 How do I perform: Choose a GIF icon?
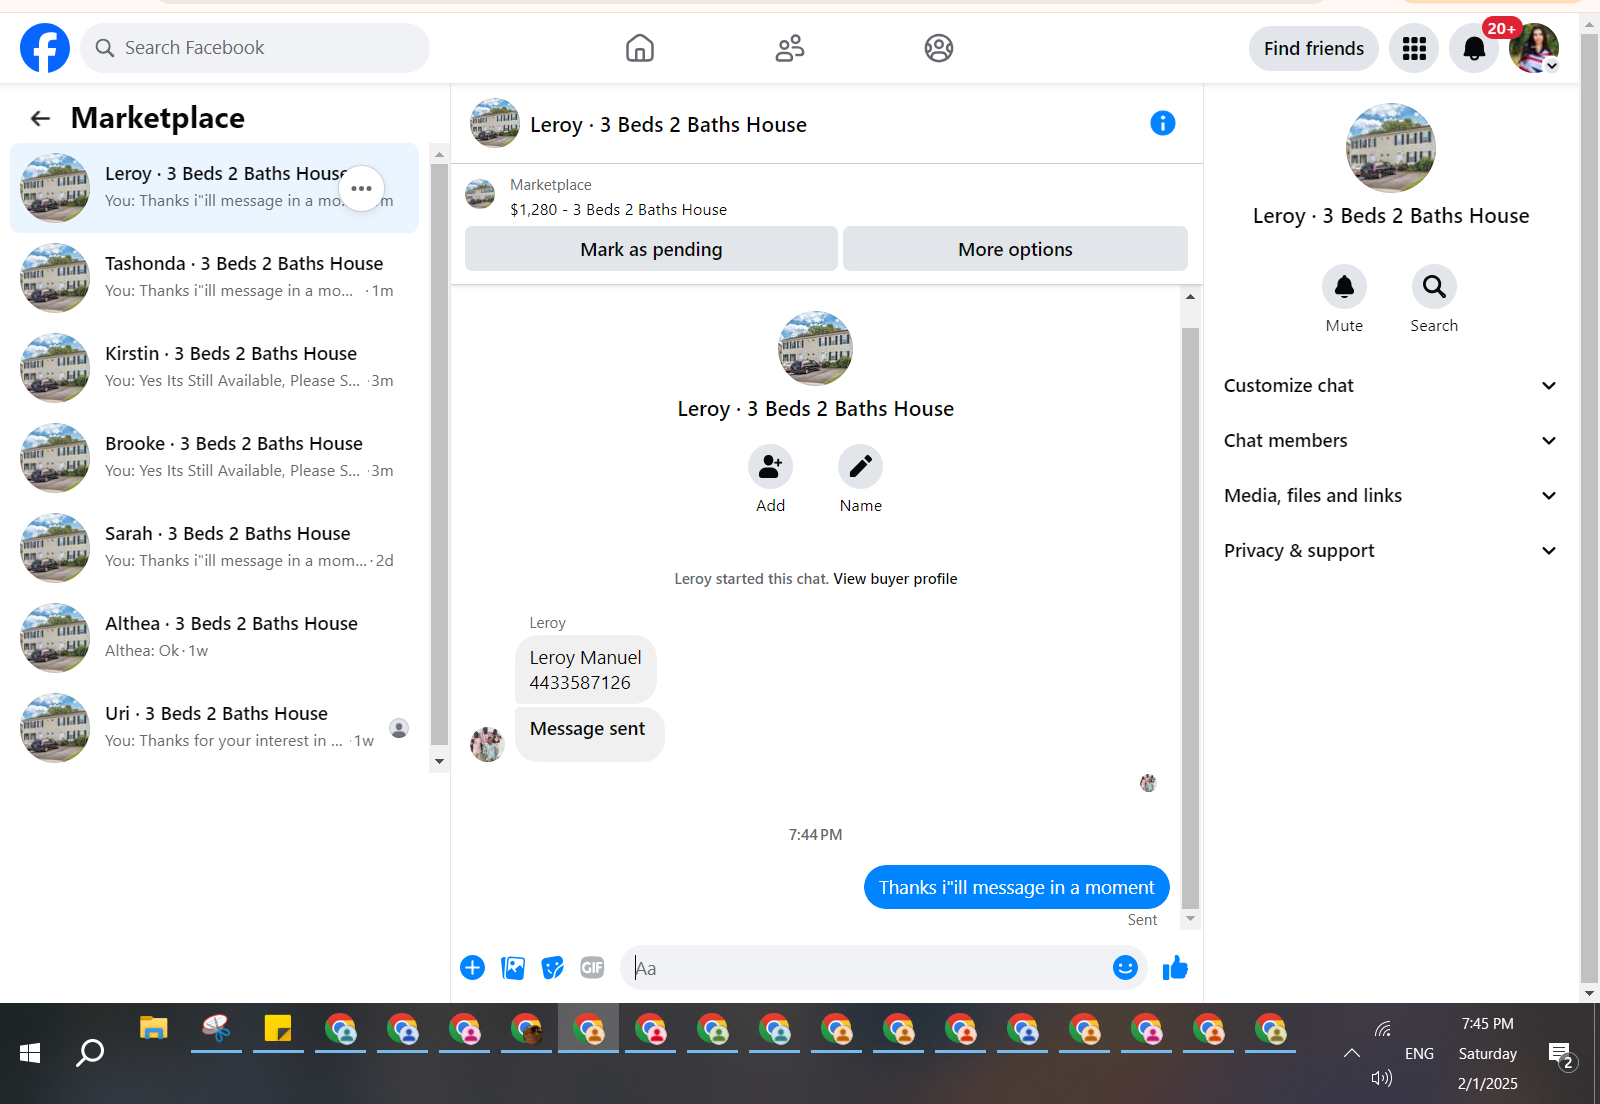(592, 967)
